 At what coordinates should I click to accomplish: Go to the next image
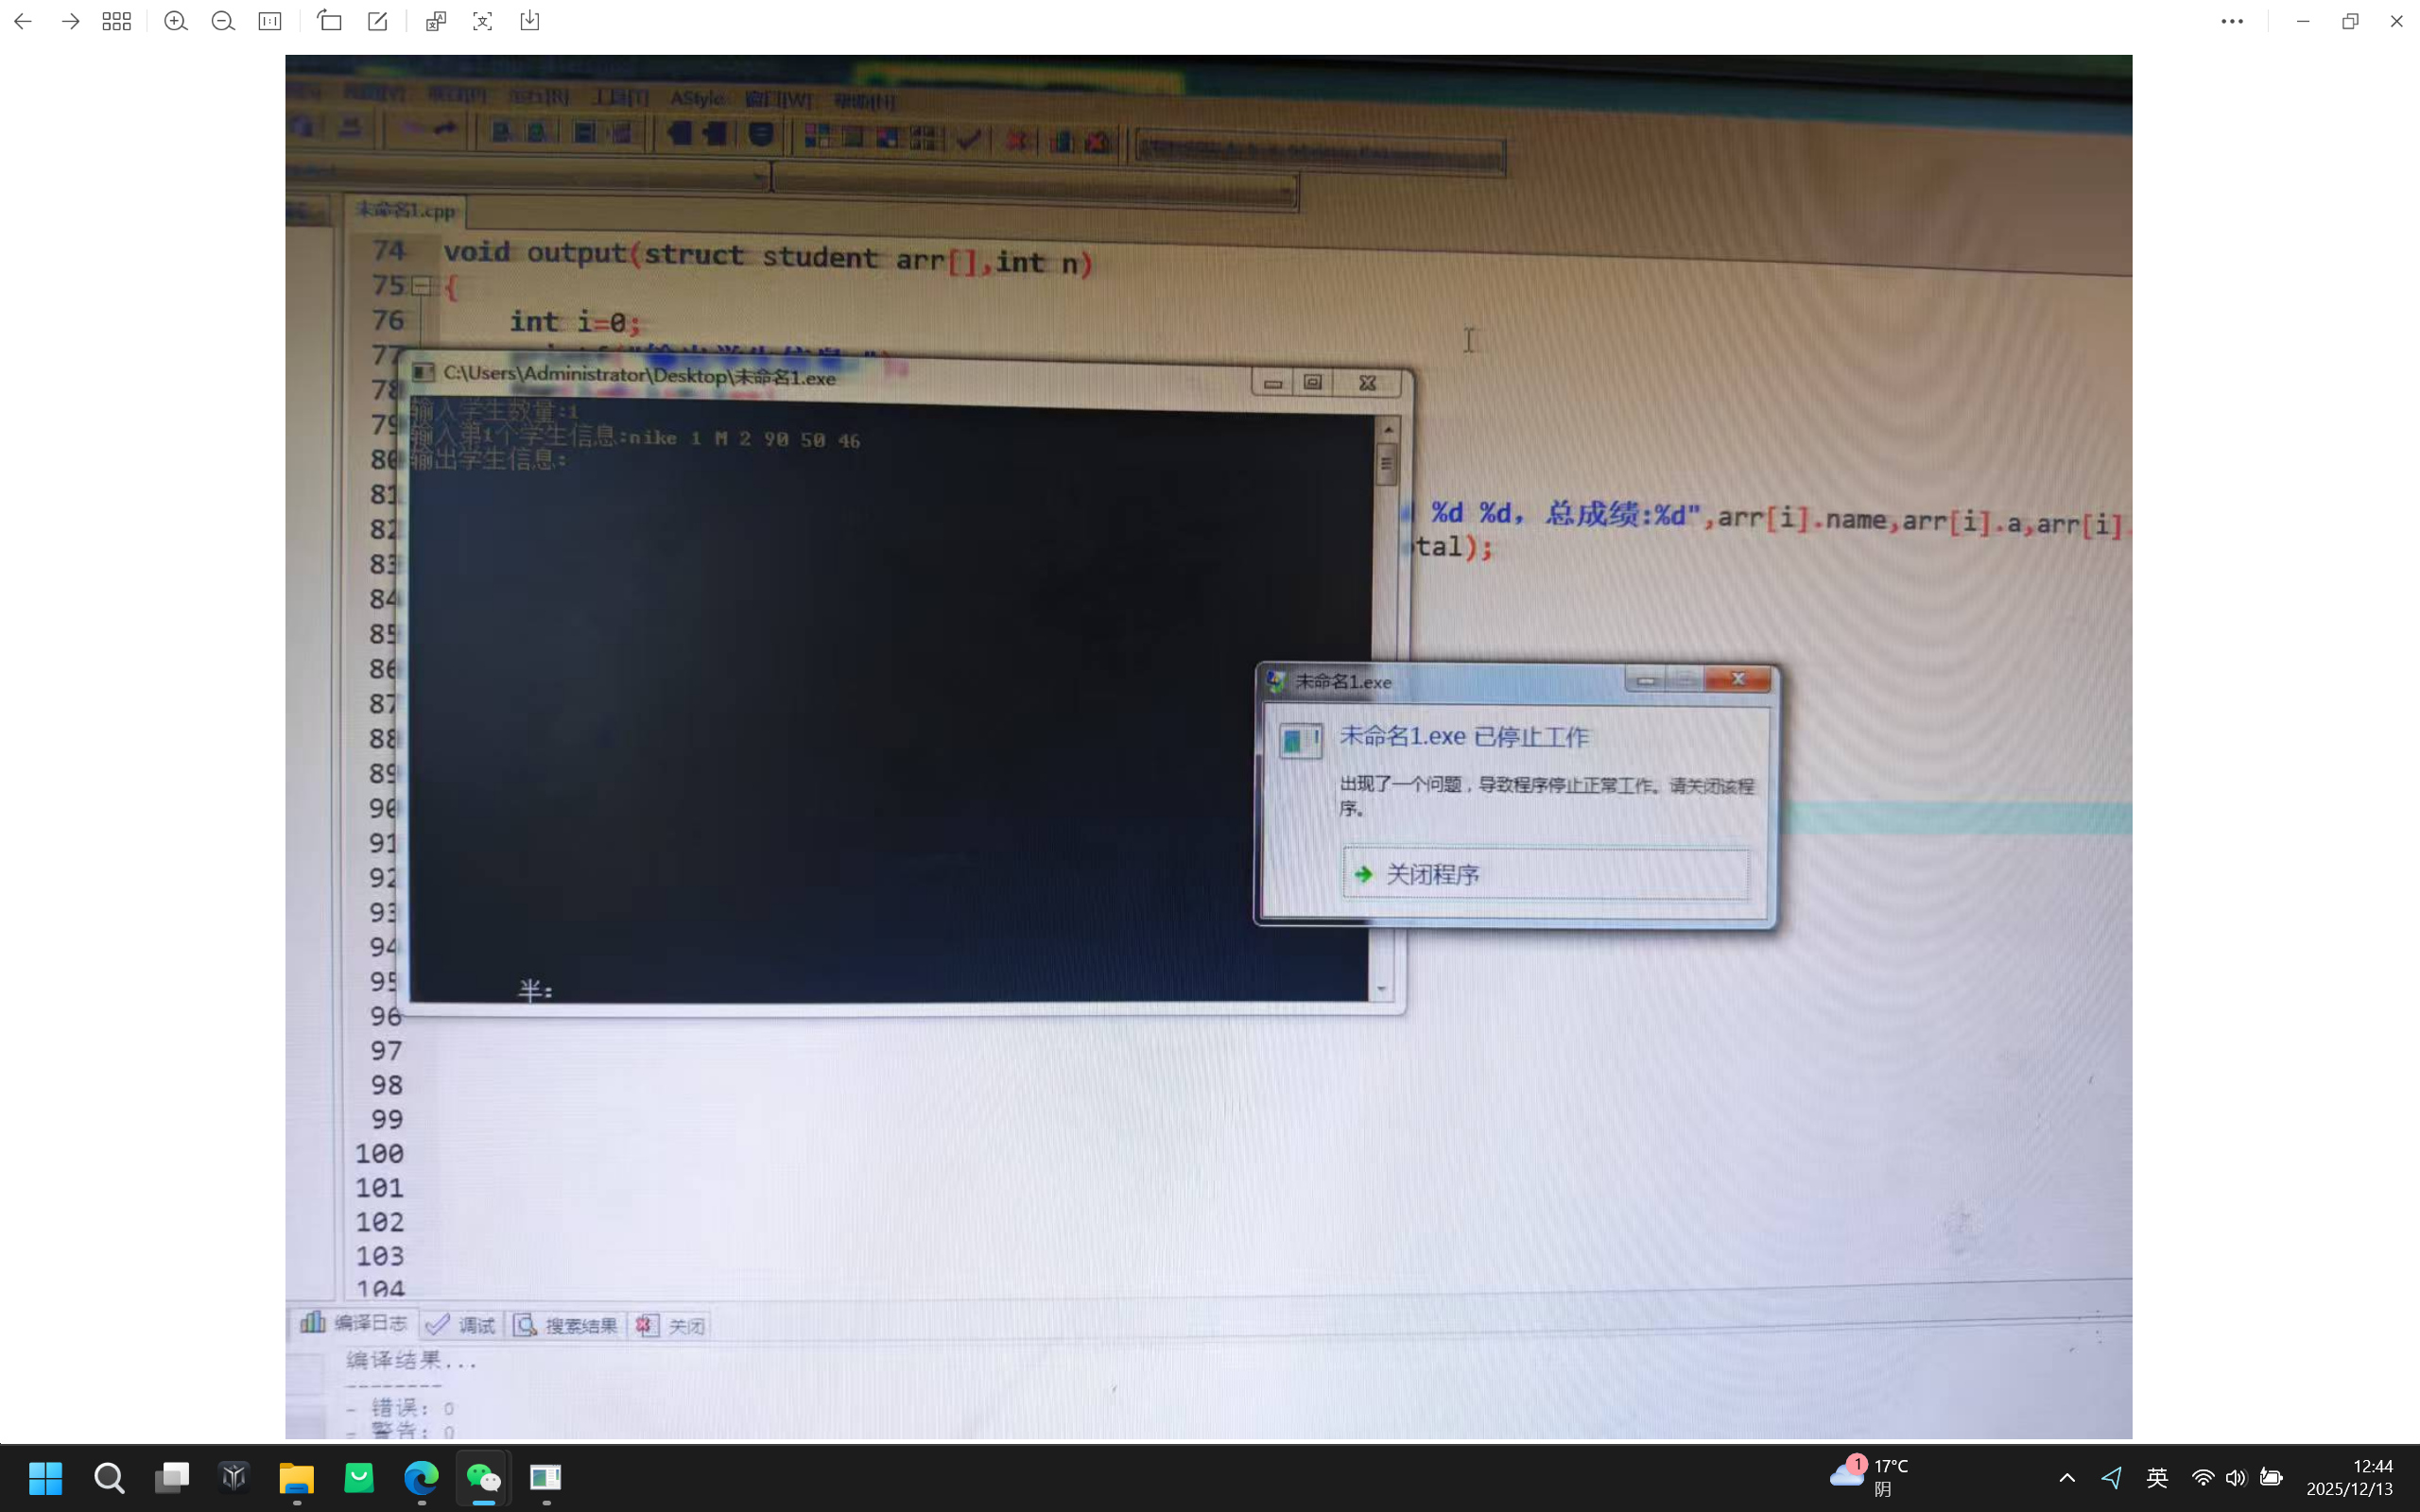[70, 21]
